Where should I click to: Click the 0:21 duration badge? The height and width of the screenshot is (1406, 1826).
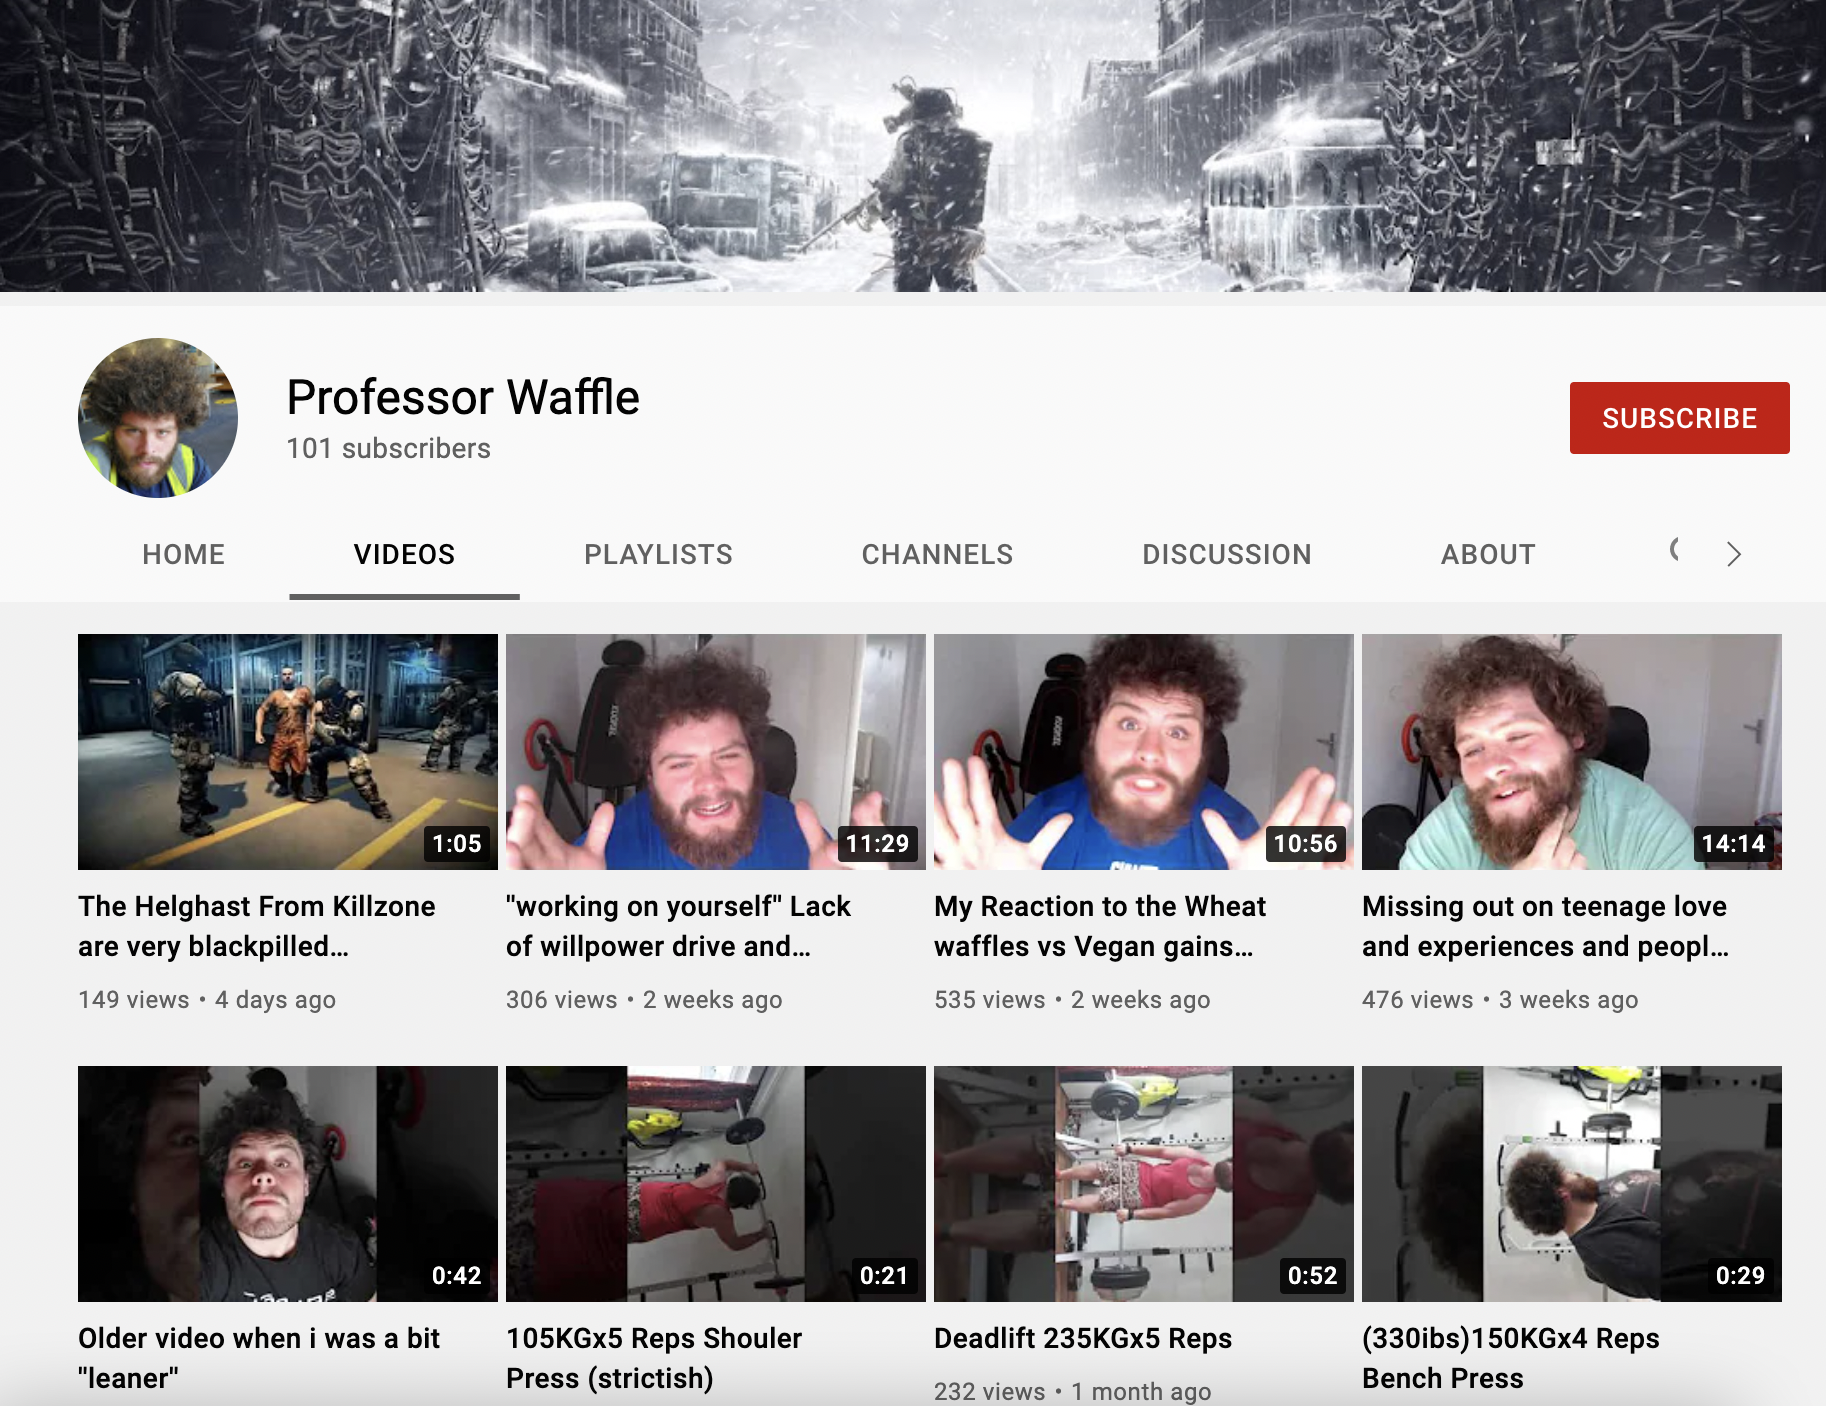tap(884, 1276)
